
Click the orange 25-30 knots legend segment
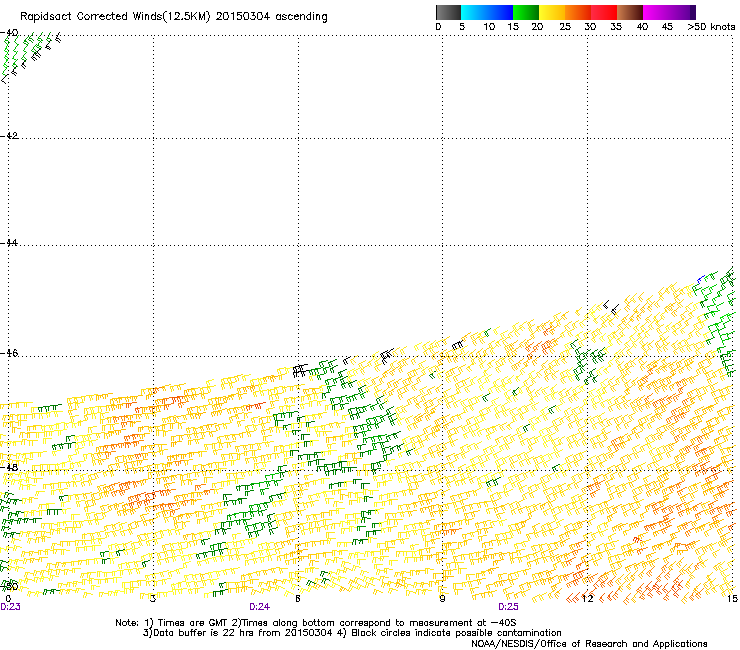pyautogui.click(x=578, y=12)
